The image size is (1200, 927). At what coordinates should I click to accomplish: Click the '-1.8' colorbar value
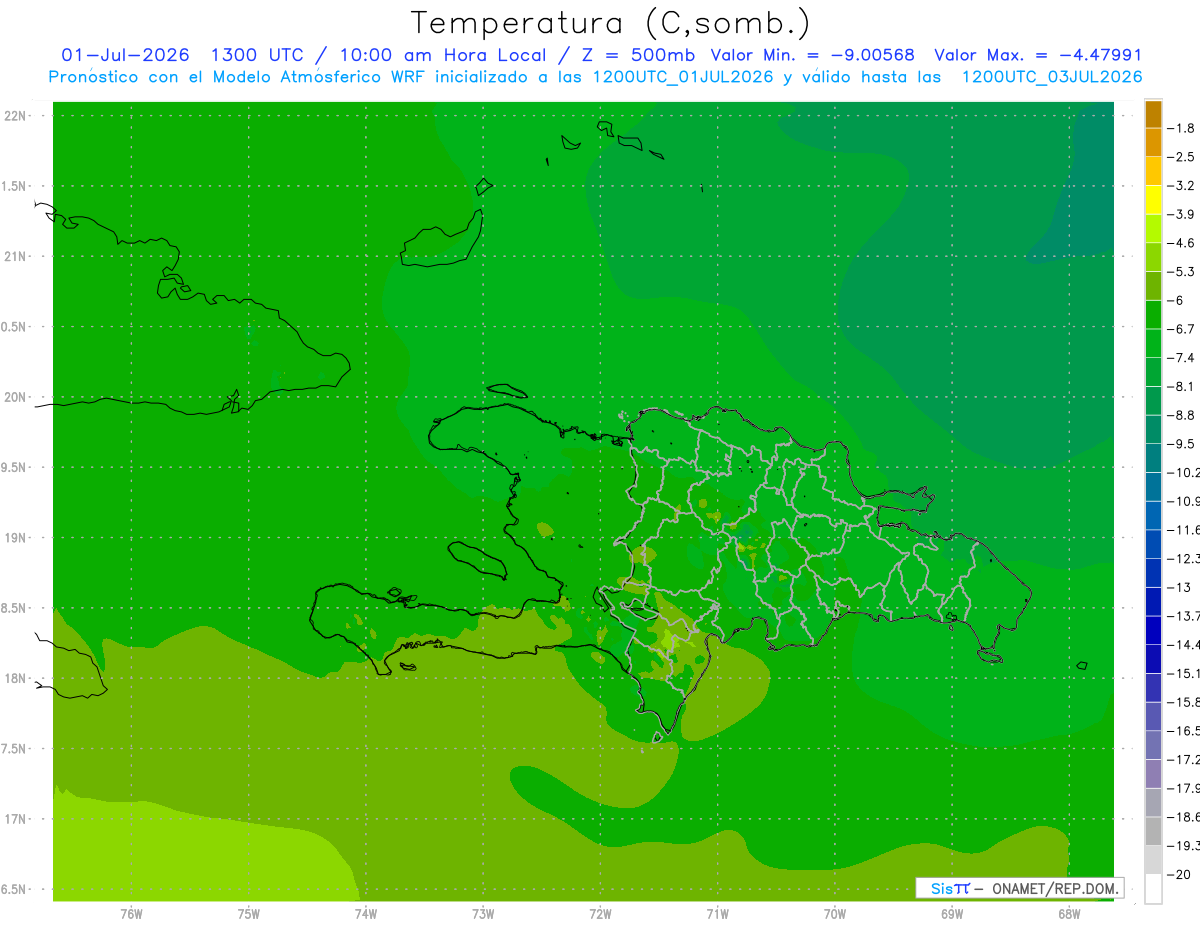(x=1182, y=128)
